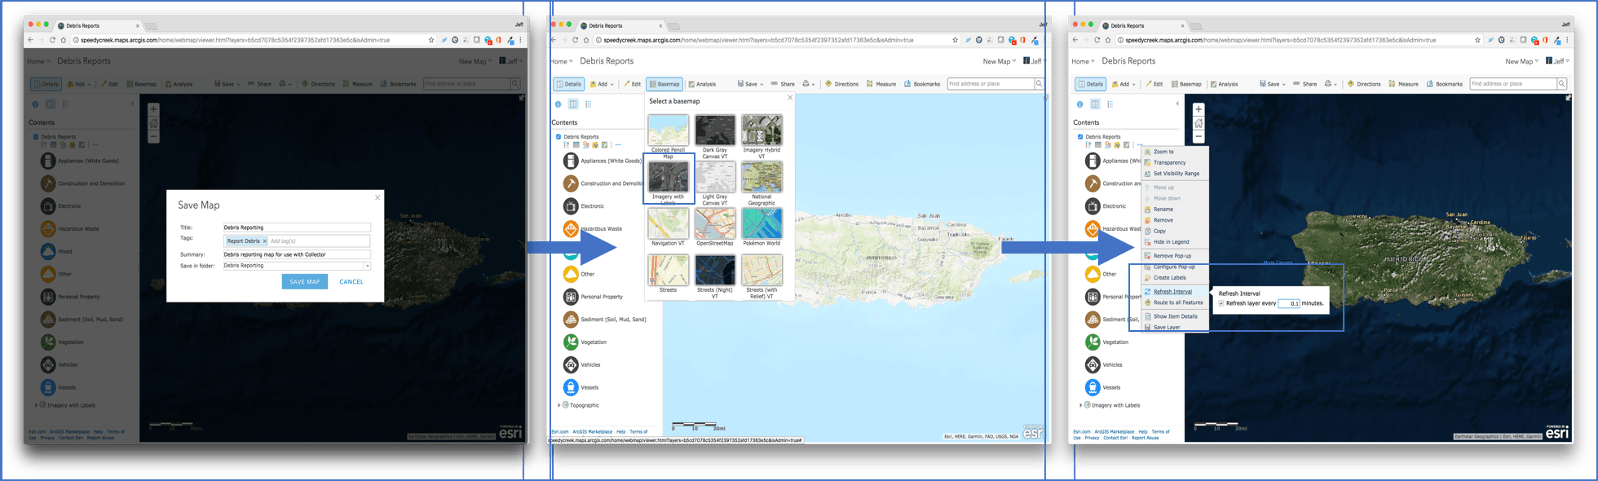The image size is (1598, 481).
Task: Choose 'Zoom to' in the layer context menu
Action: (1175, 152)
